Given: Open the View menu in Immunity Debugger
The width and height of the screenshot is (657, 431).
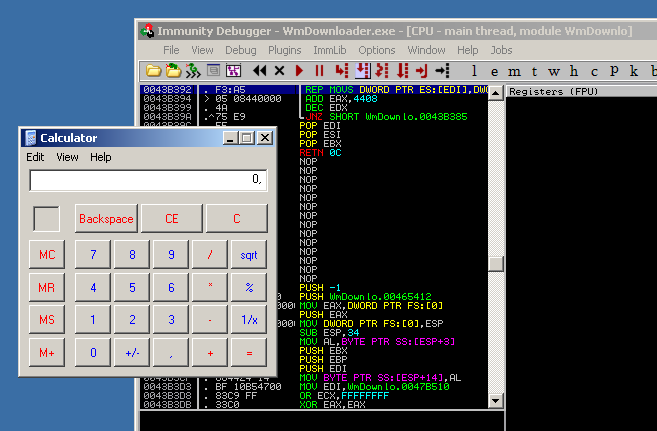Looking at the screenshot, I should (202, 50).
